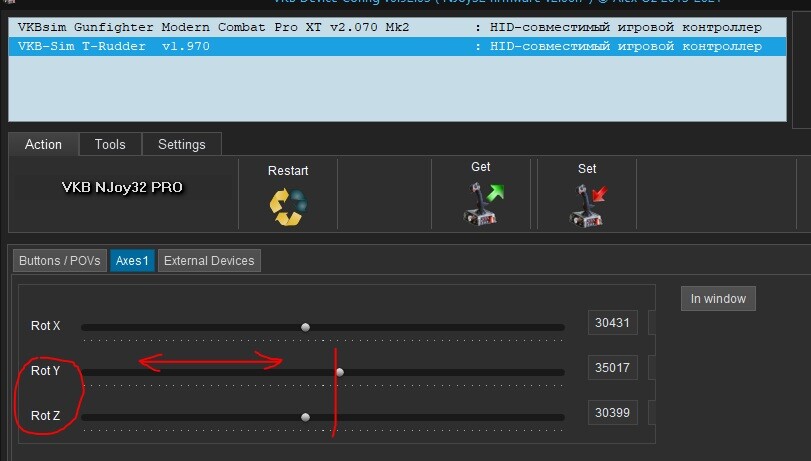
Task: Click the Restart recycle icon
Action: 288,207
